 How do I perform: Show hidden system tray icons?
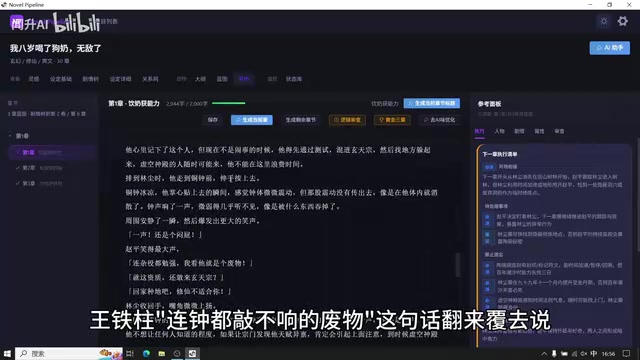tap(544, 353)
